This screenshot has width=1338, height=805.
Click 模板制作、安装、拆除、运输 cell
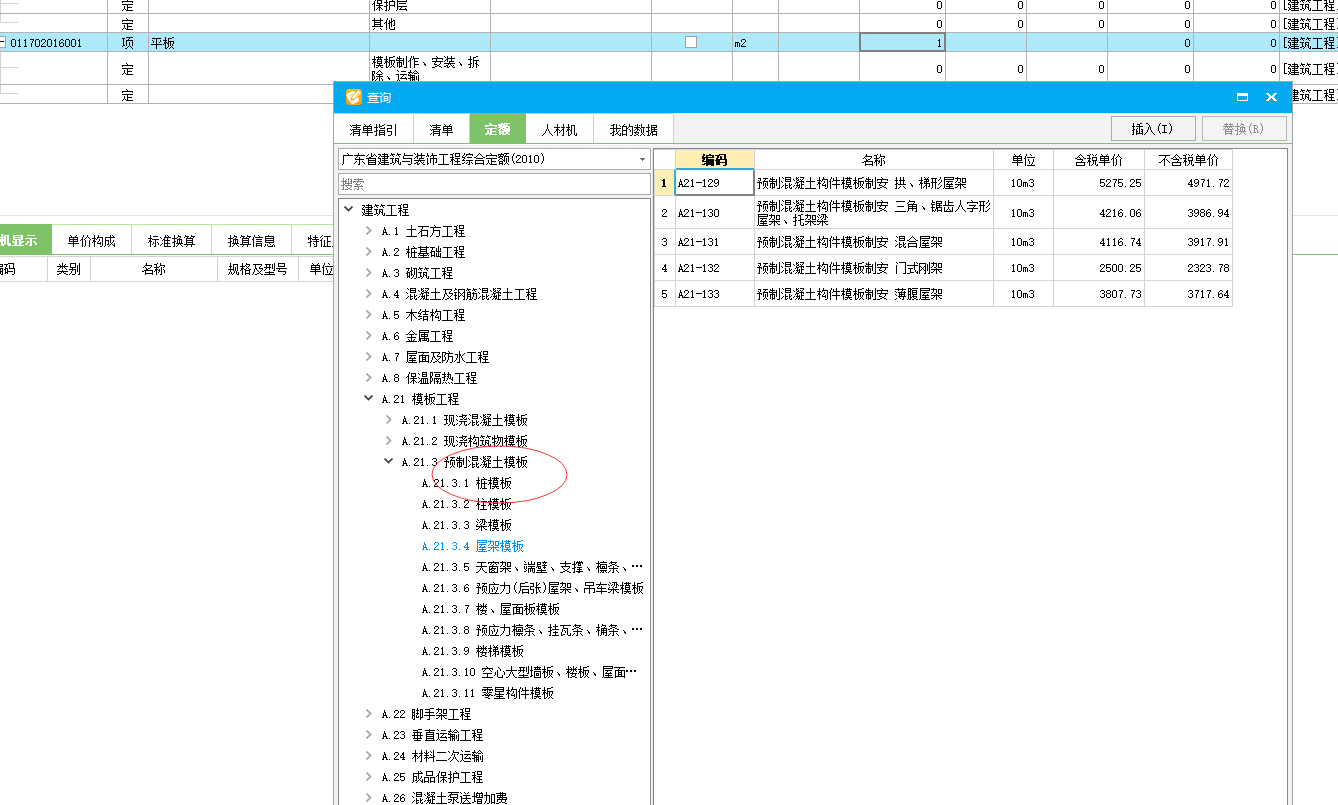tap(430, 69)
